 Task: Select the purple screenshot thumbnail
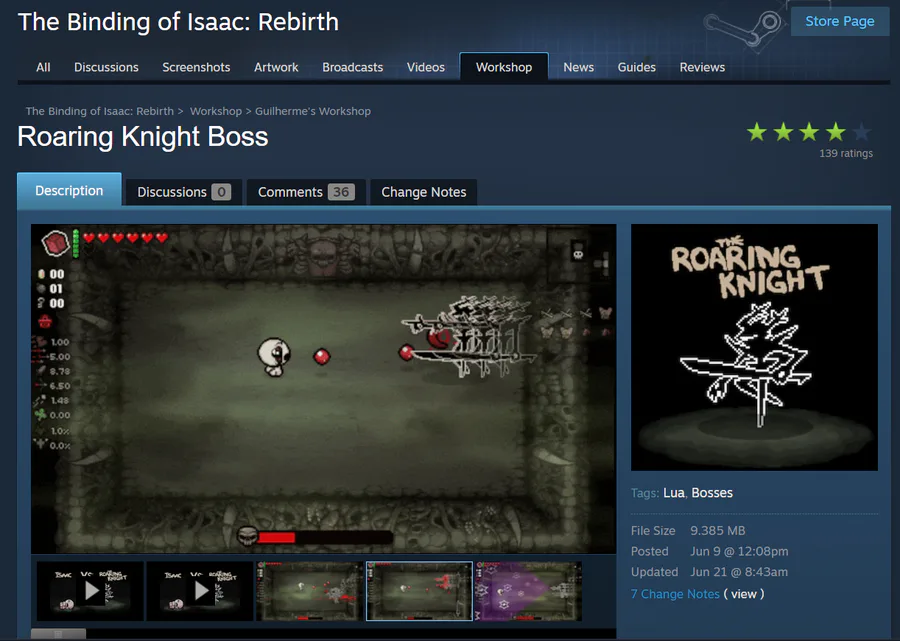(528, 591)
